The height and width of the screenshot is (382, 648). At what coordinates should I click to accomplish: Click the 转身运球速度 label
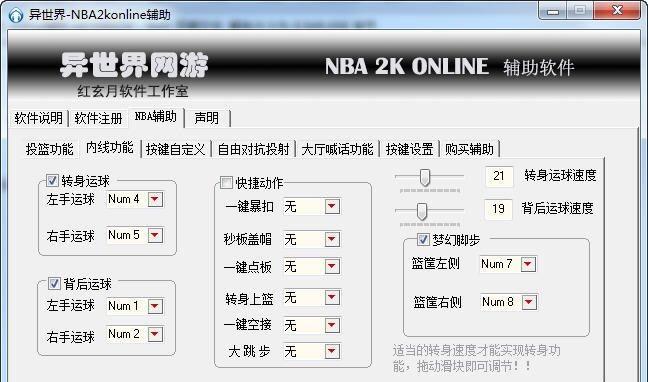pyautogui.click(x=560, y=175)
